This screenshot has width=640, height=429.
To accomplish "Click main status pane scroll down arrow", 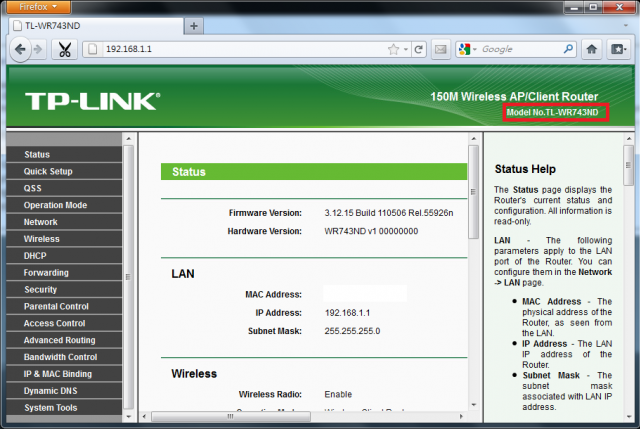I will point(473,405).
